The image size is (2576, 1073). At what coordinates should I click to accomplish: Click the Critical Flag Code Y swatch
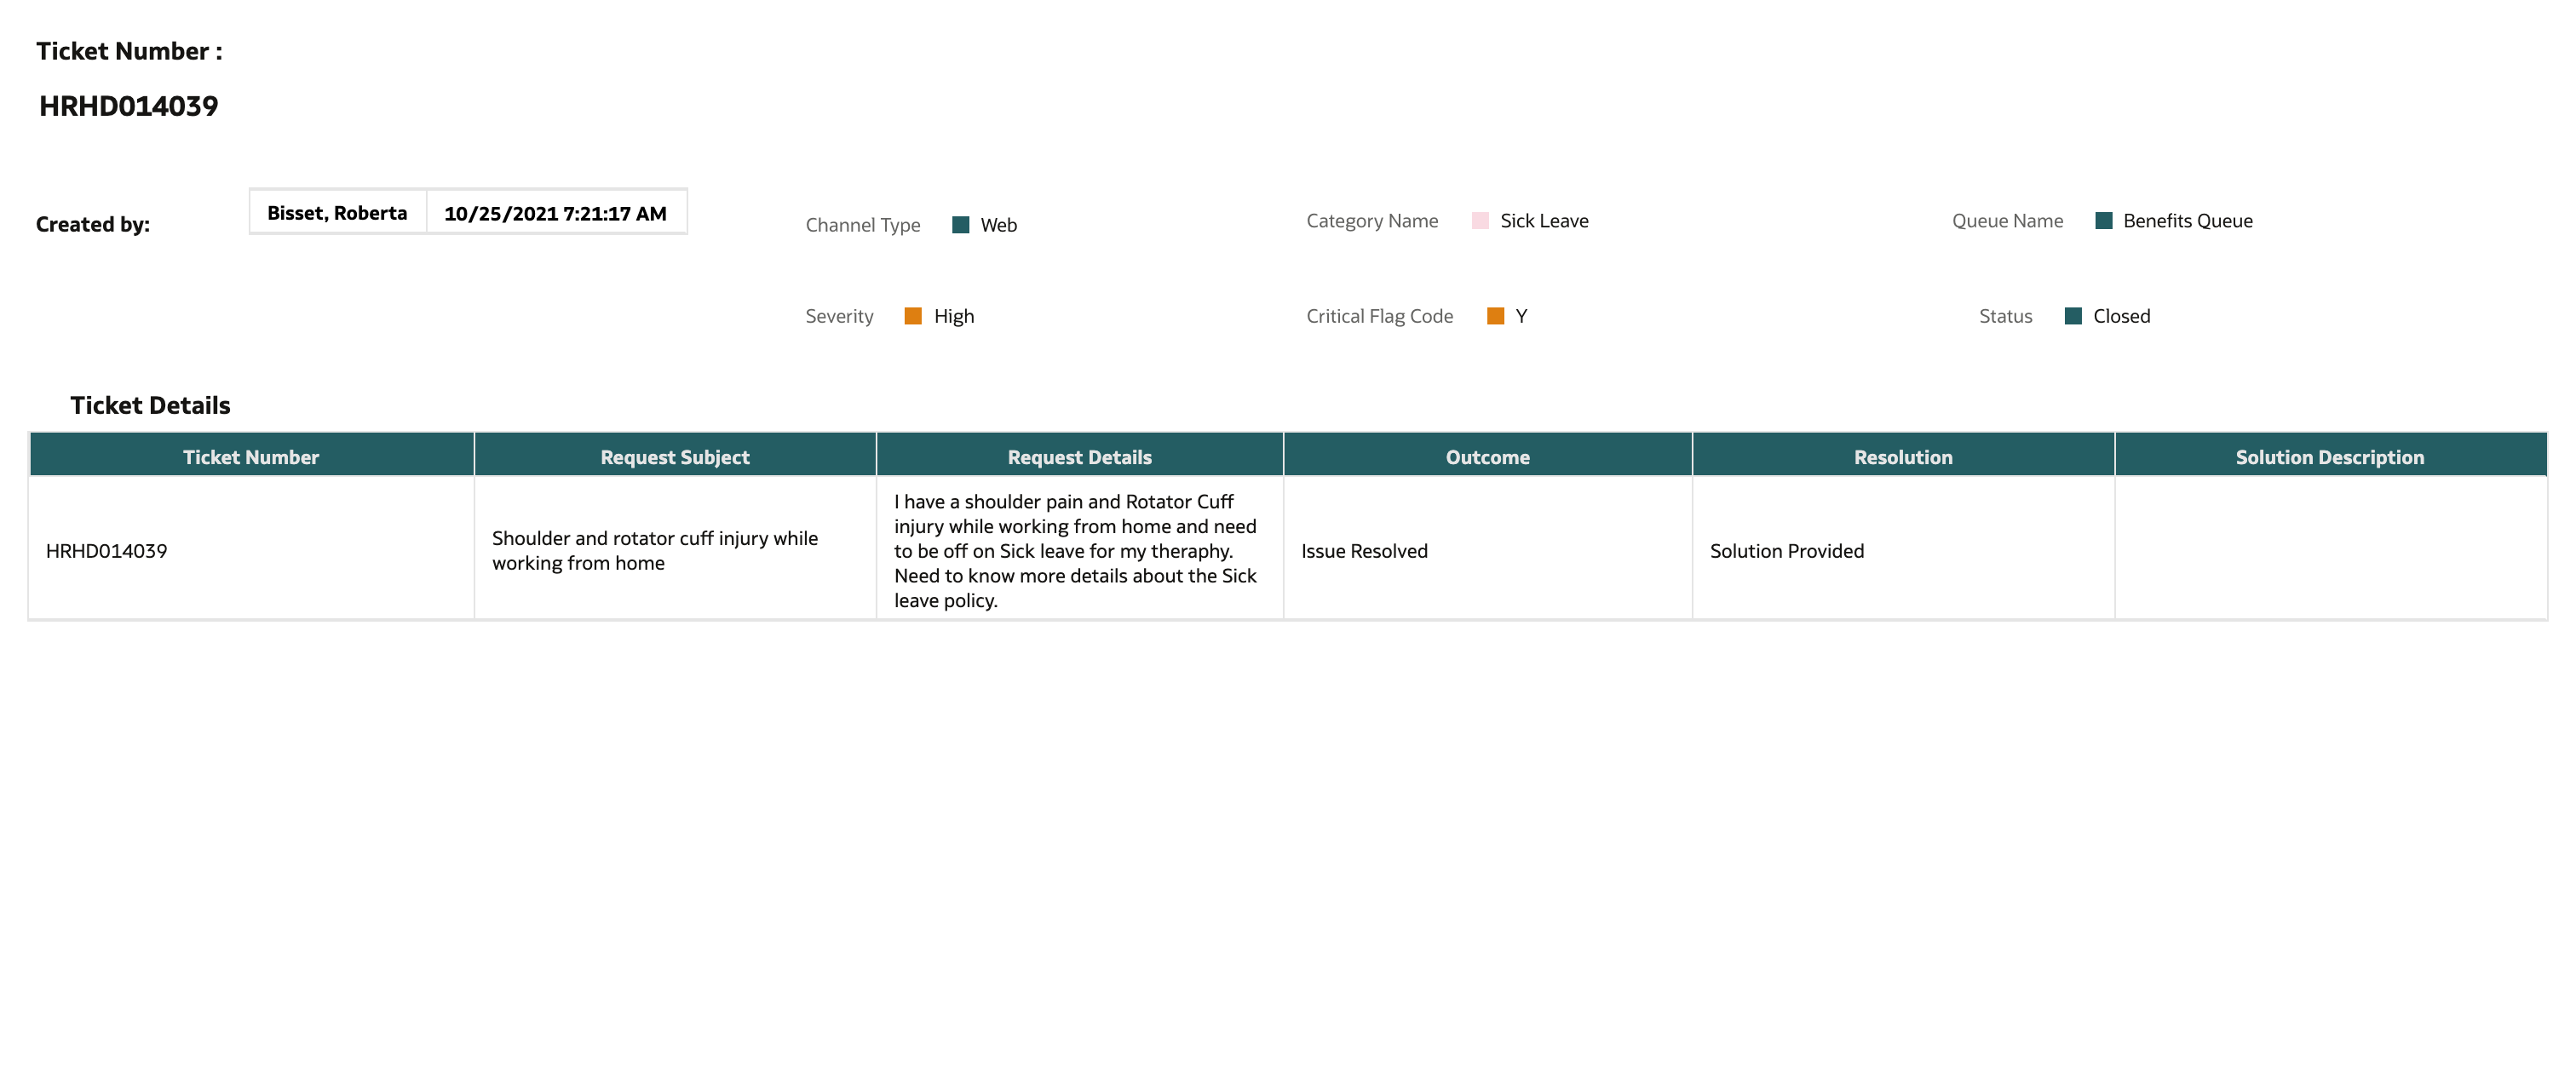coord(1495,316)
